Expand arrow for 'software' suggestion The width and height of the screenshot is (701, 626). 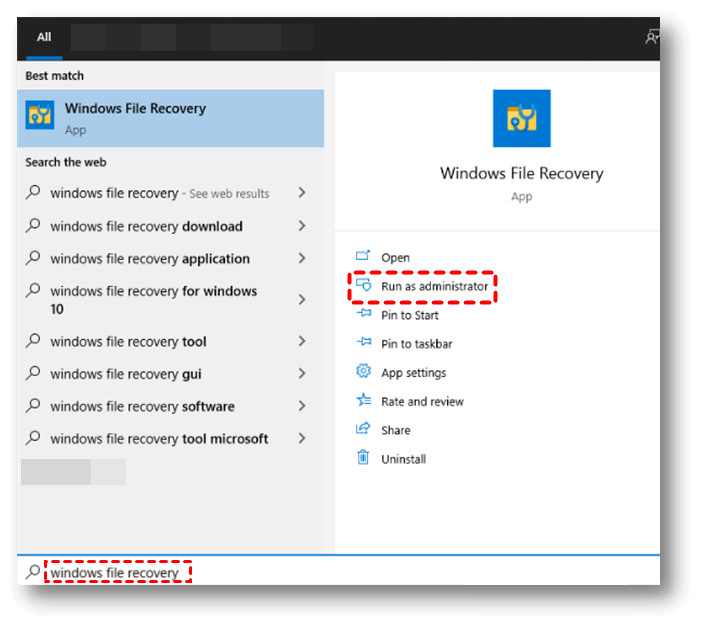coord(302,406)
